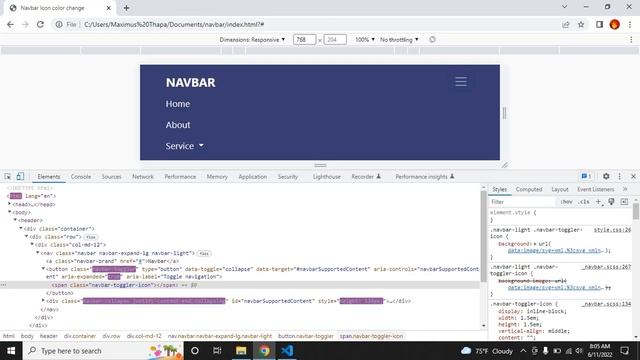Open the Lighthouse tab
This screenshot has width=640, height=360.
pos(327,176)
